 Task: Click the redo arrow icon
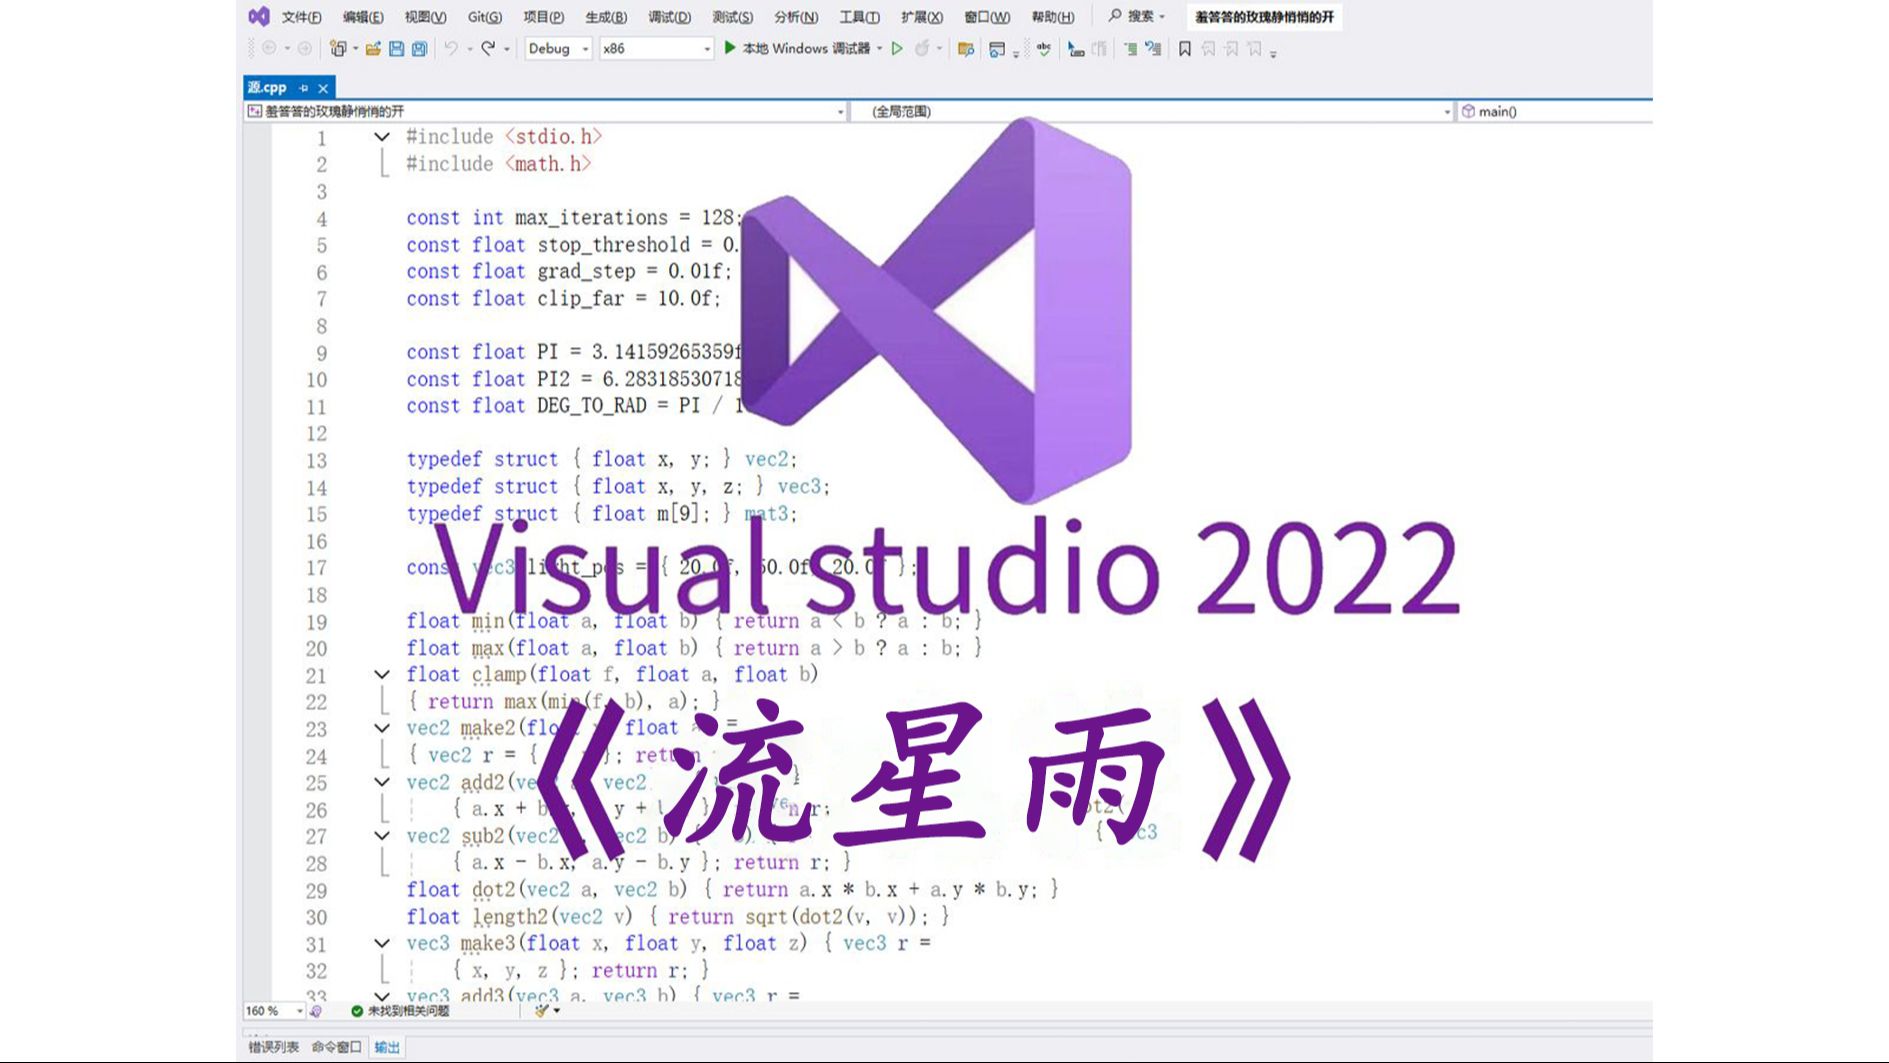[488, 48]
